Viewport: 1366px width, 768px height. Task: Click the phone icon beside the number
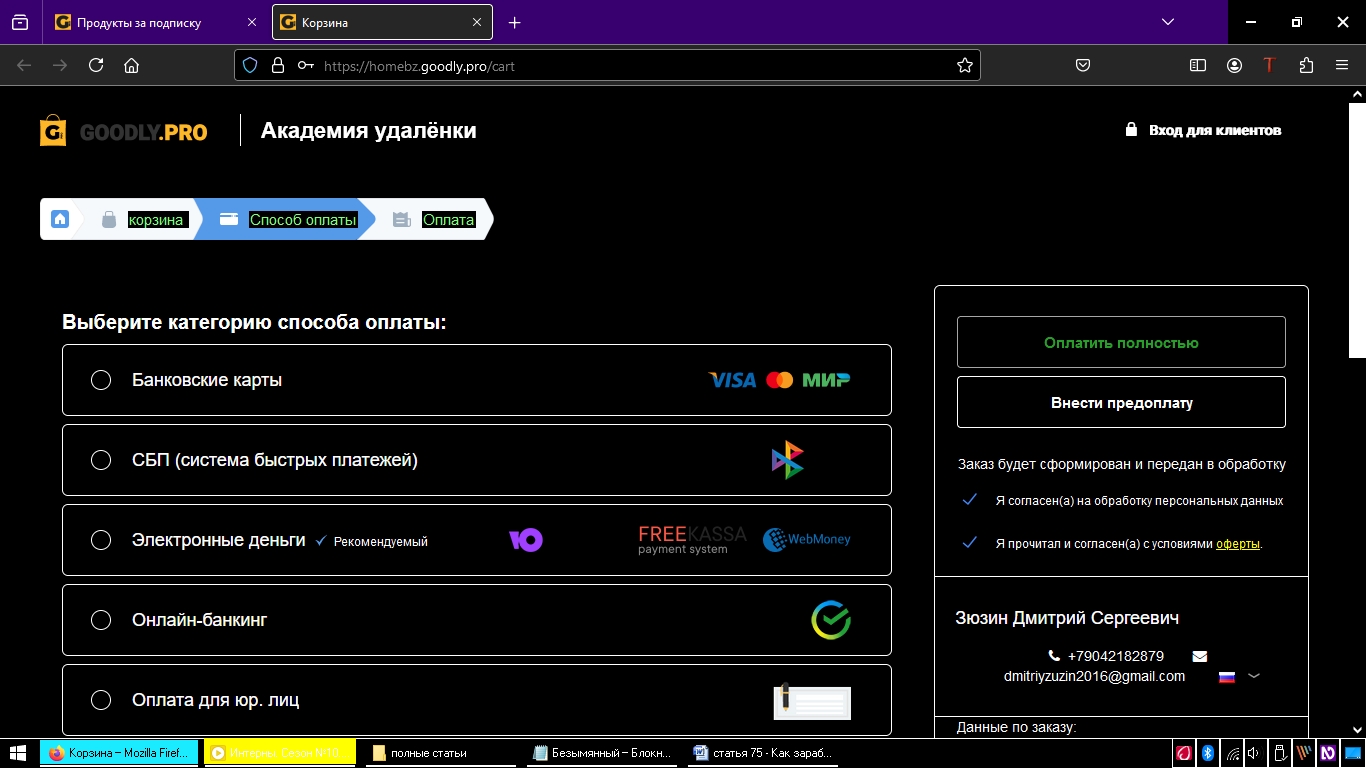1054,656
